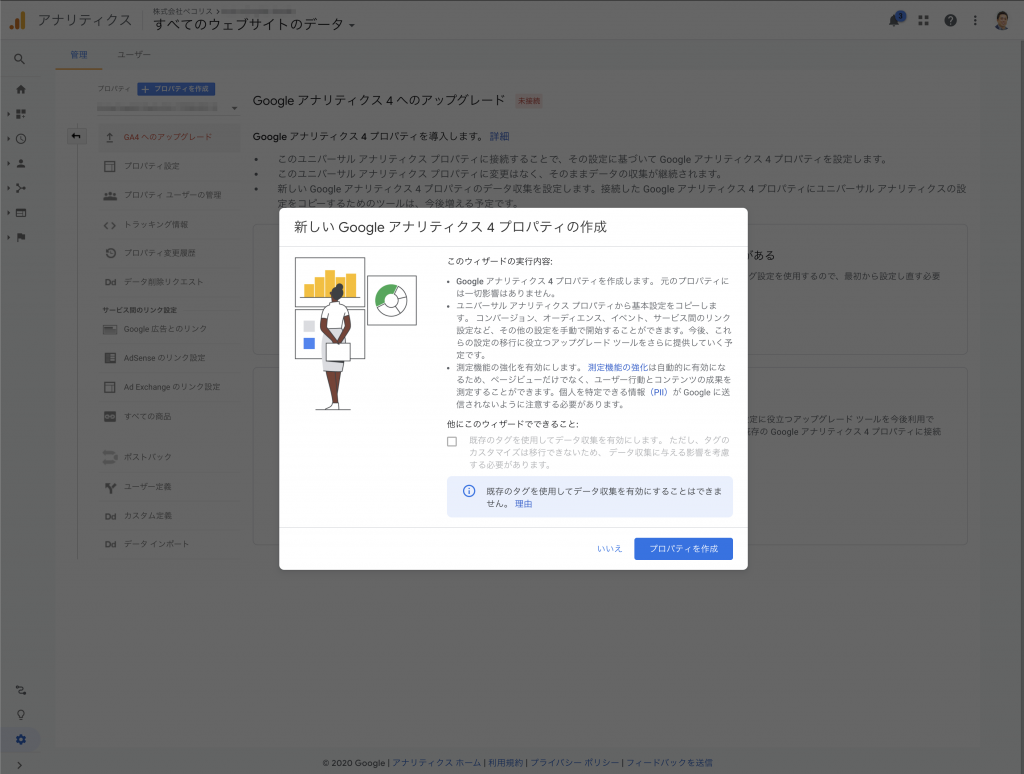
Task: Open プロパティ ユーザーの管理 item
Action: (x=168, y=195)
